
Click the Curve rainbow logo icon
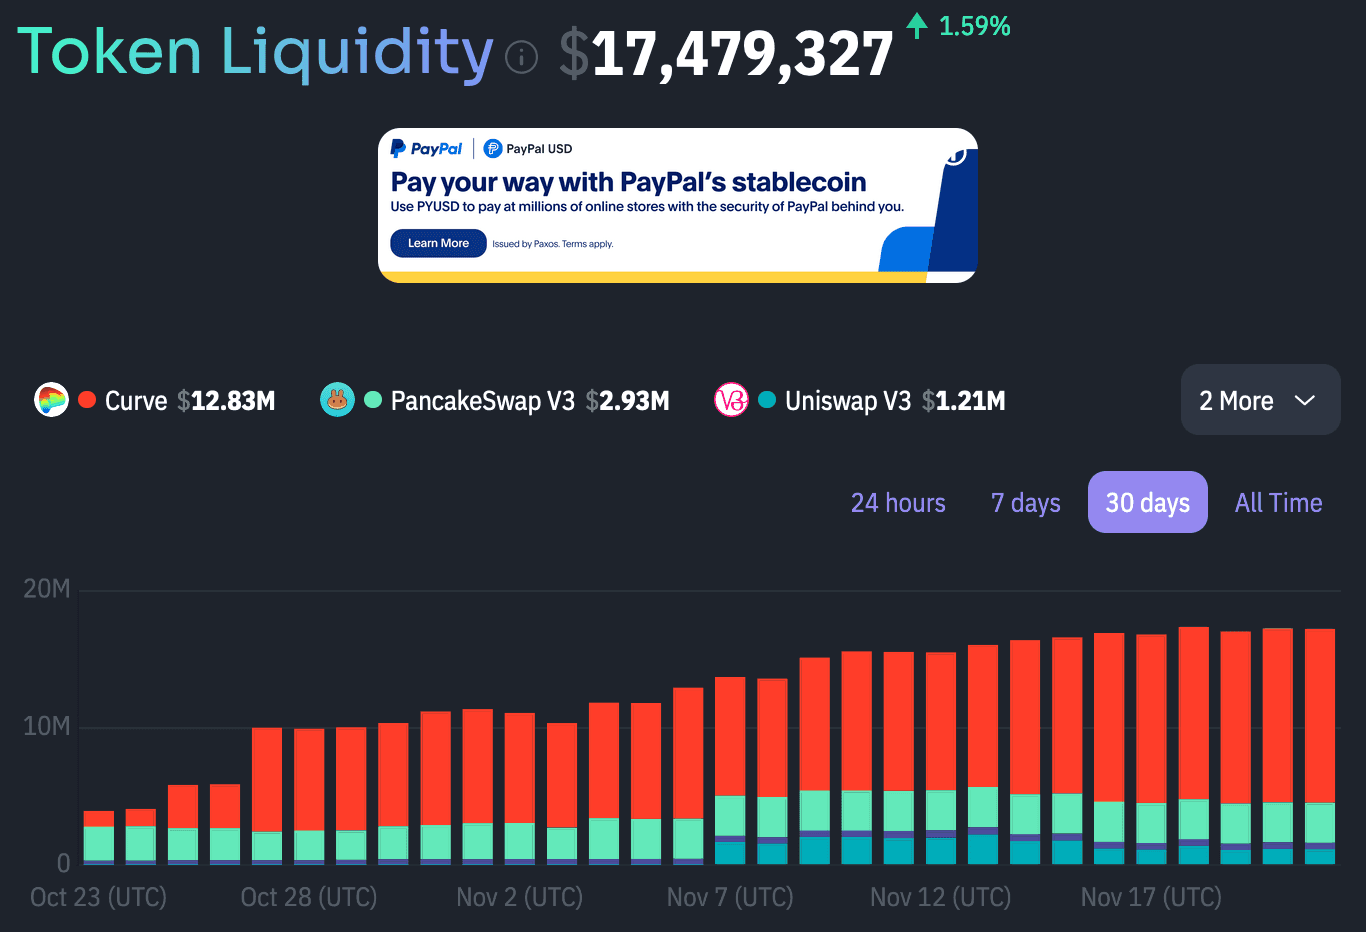click(51, 400)
